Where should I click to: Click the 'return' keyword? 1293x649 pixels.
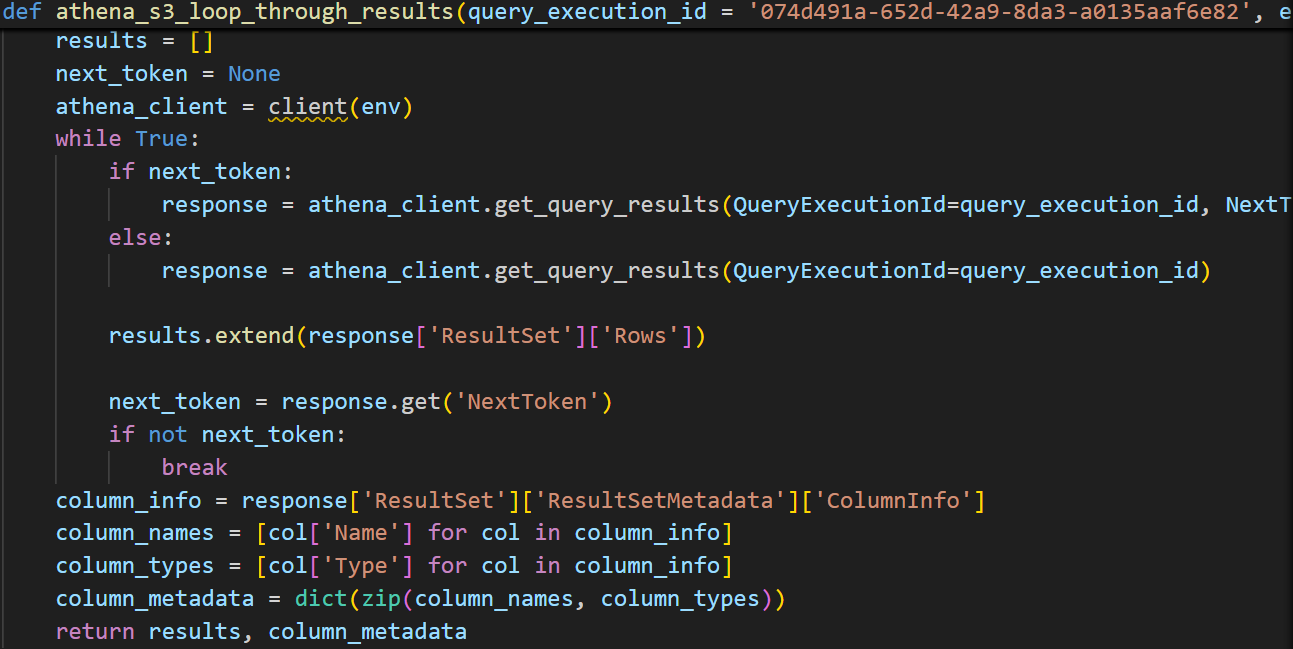coord(95,632)
